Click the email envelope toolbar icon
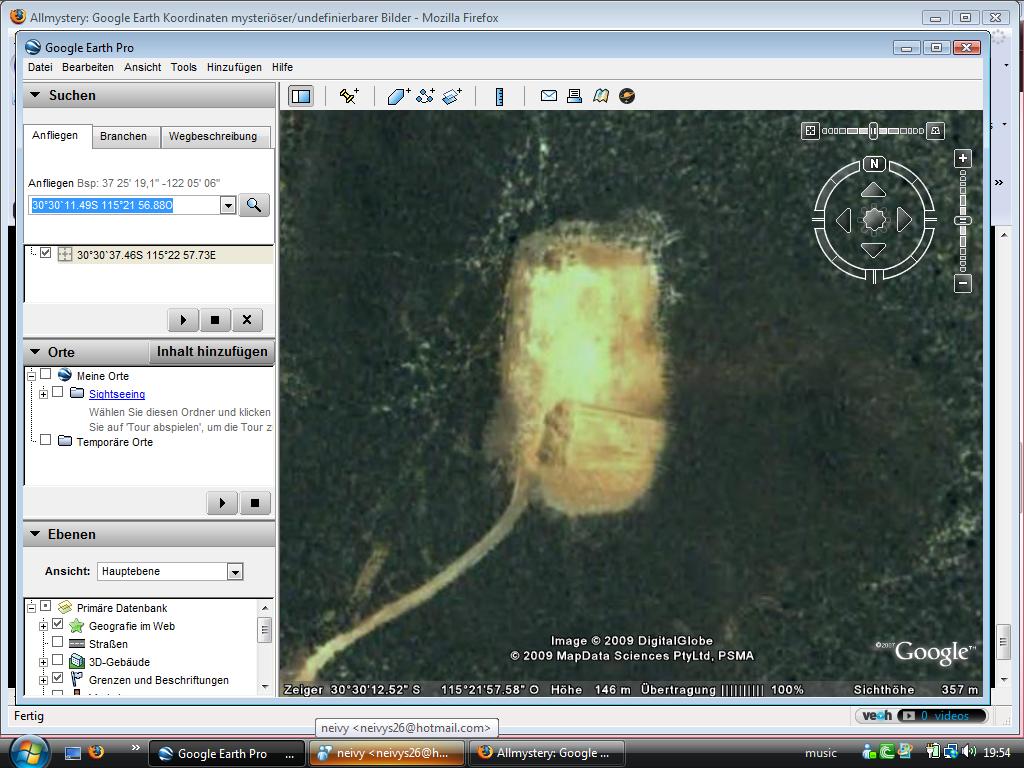Screen dimensions: 1024x768 point(549,96)
